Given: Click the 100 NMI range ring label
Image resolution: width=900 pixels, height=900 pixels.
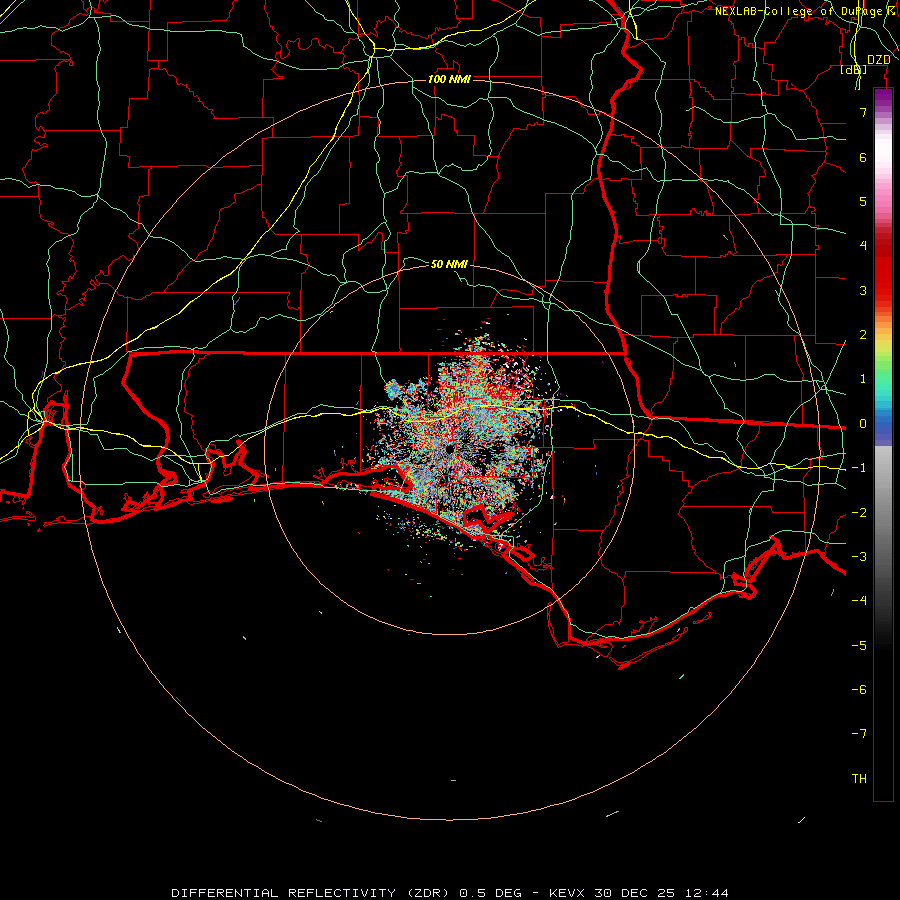Looking at the screenshot, I should click(449, 79).
